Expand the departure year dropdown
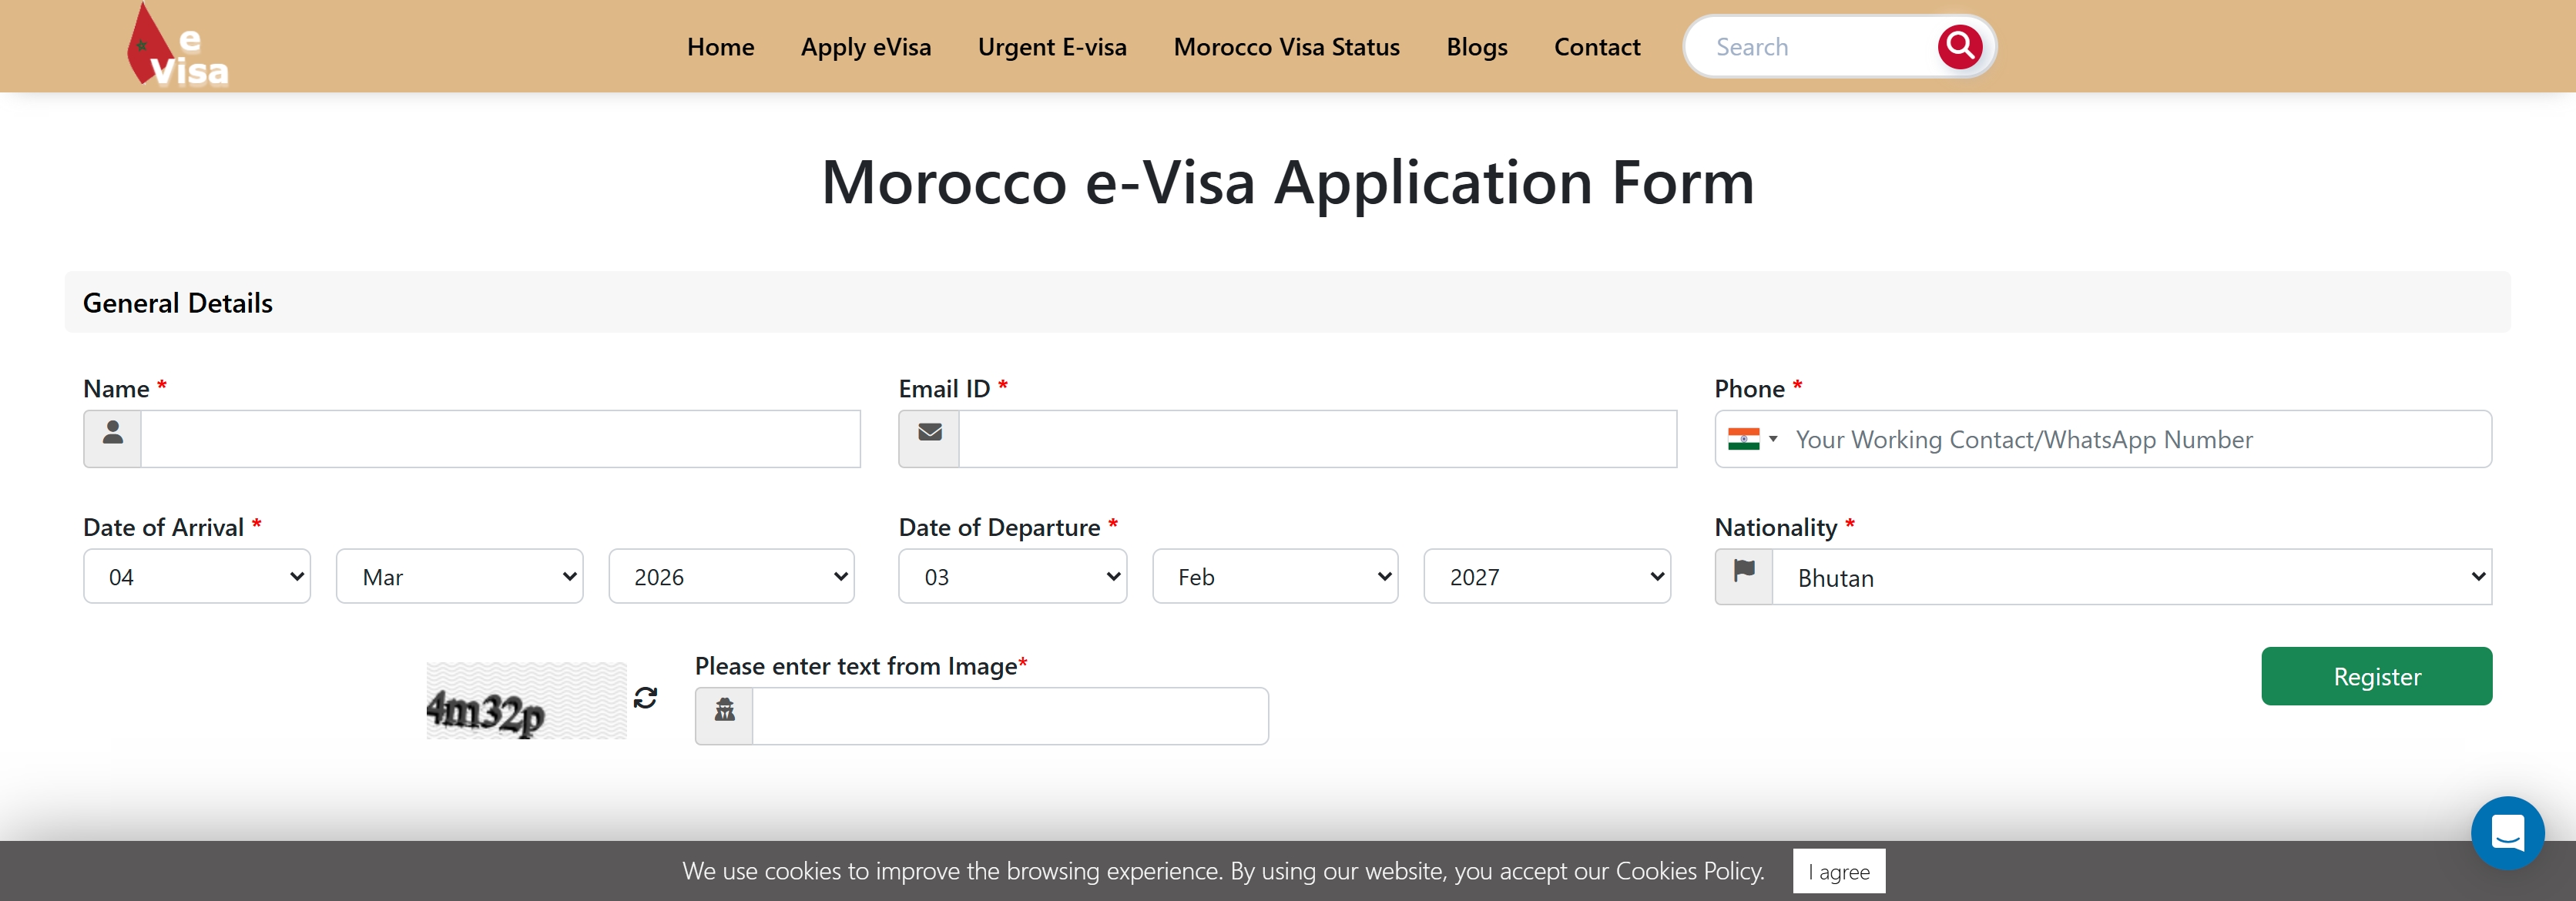This screenshot has width=2576, height=901. 1546,576
